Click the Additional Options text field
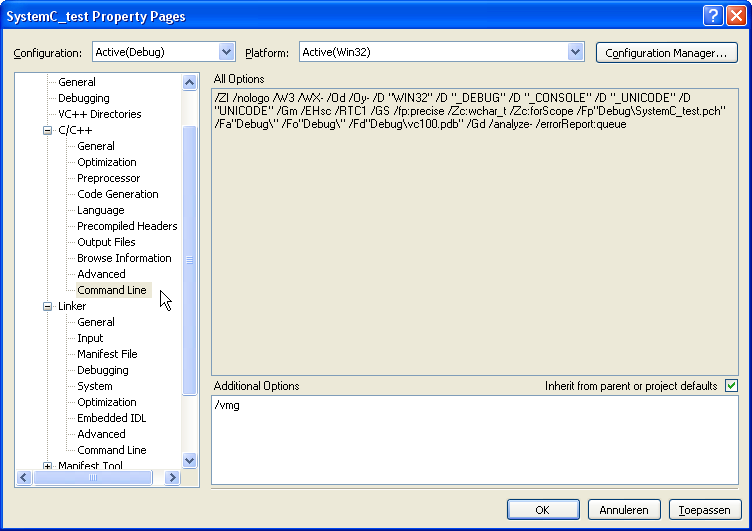Viewport: 752px width, 531px height. point(475,438)
